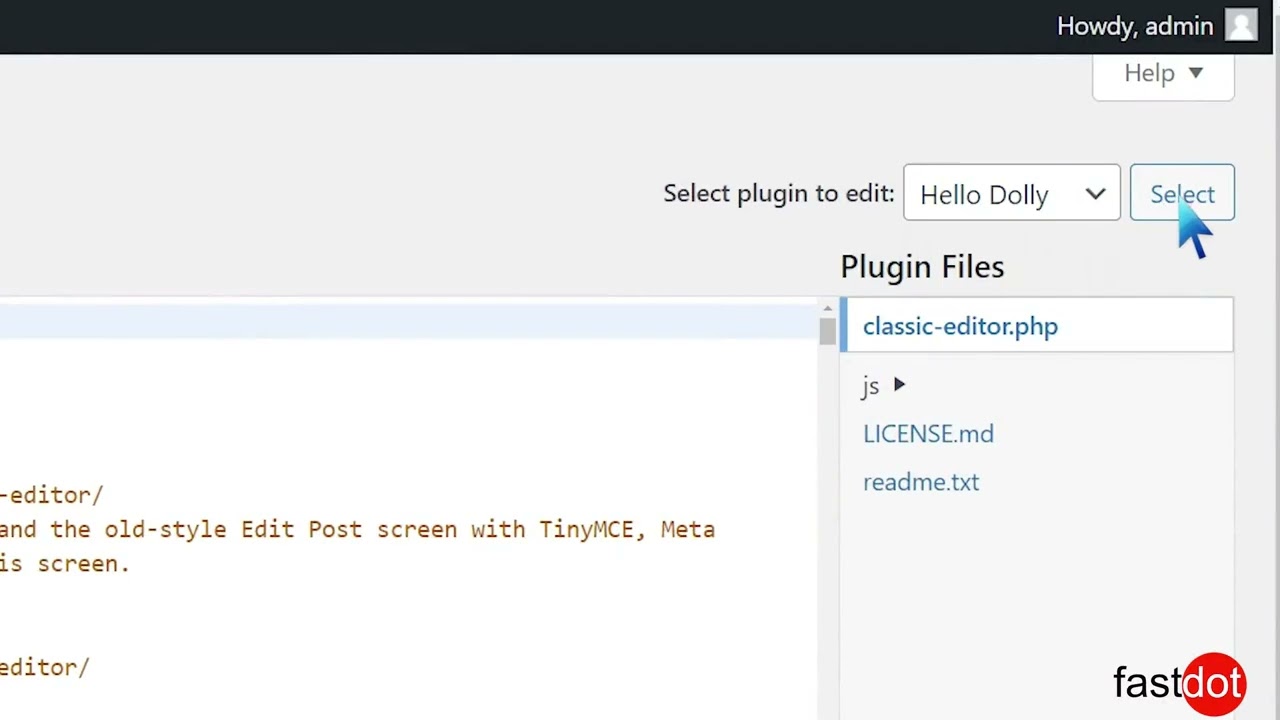1280x720 pixels.
Task: Expand the js folder arrow
Action: point(899,385)
